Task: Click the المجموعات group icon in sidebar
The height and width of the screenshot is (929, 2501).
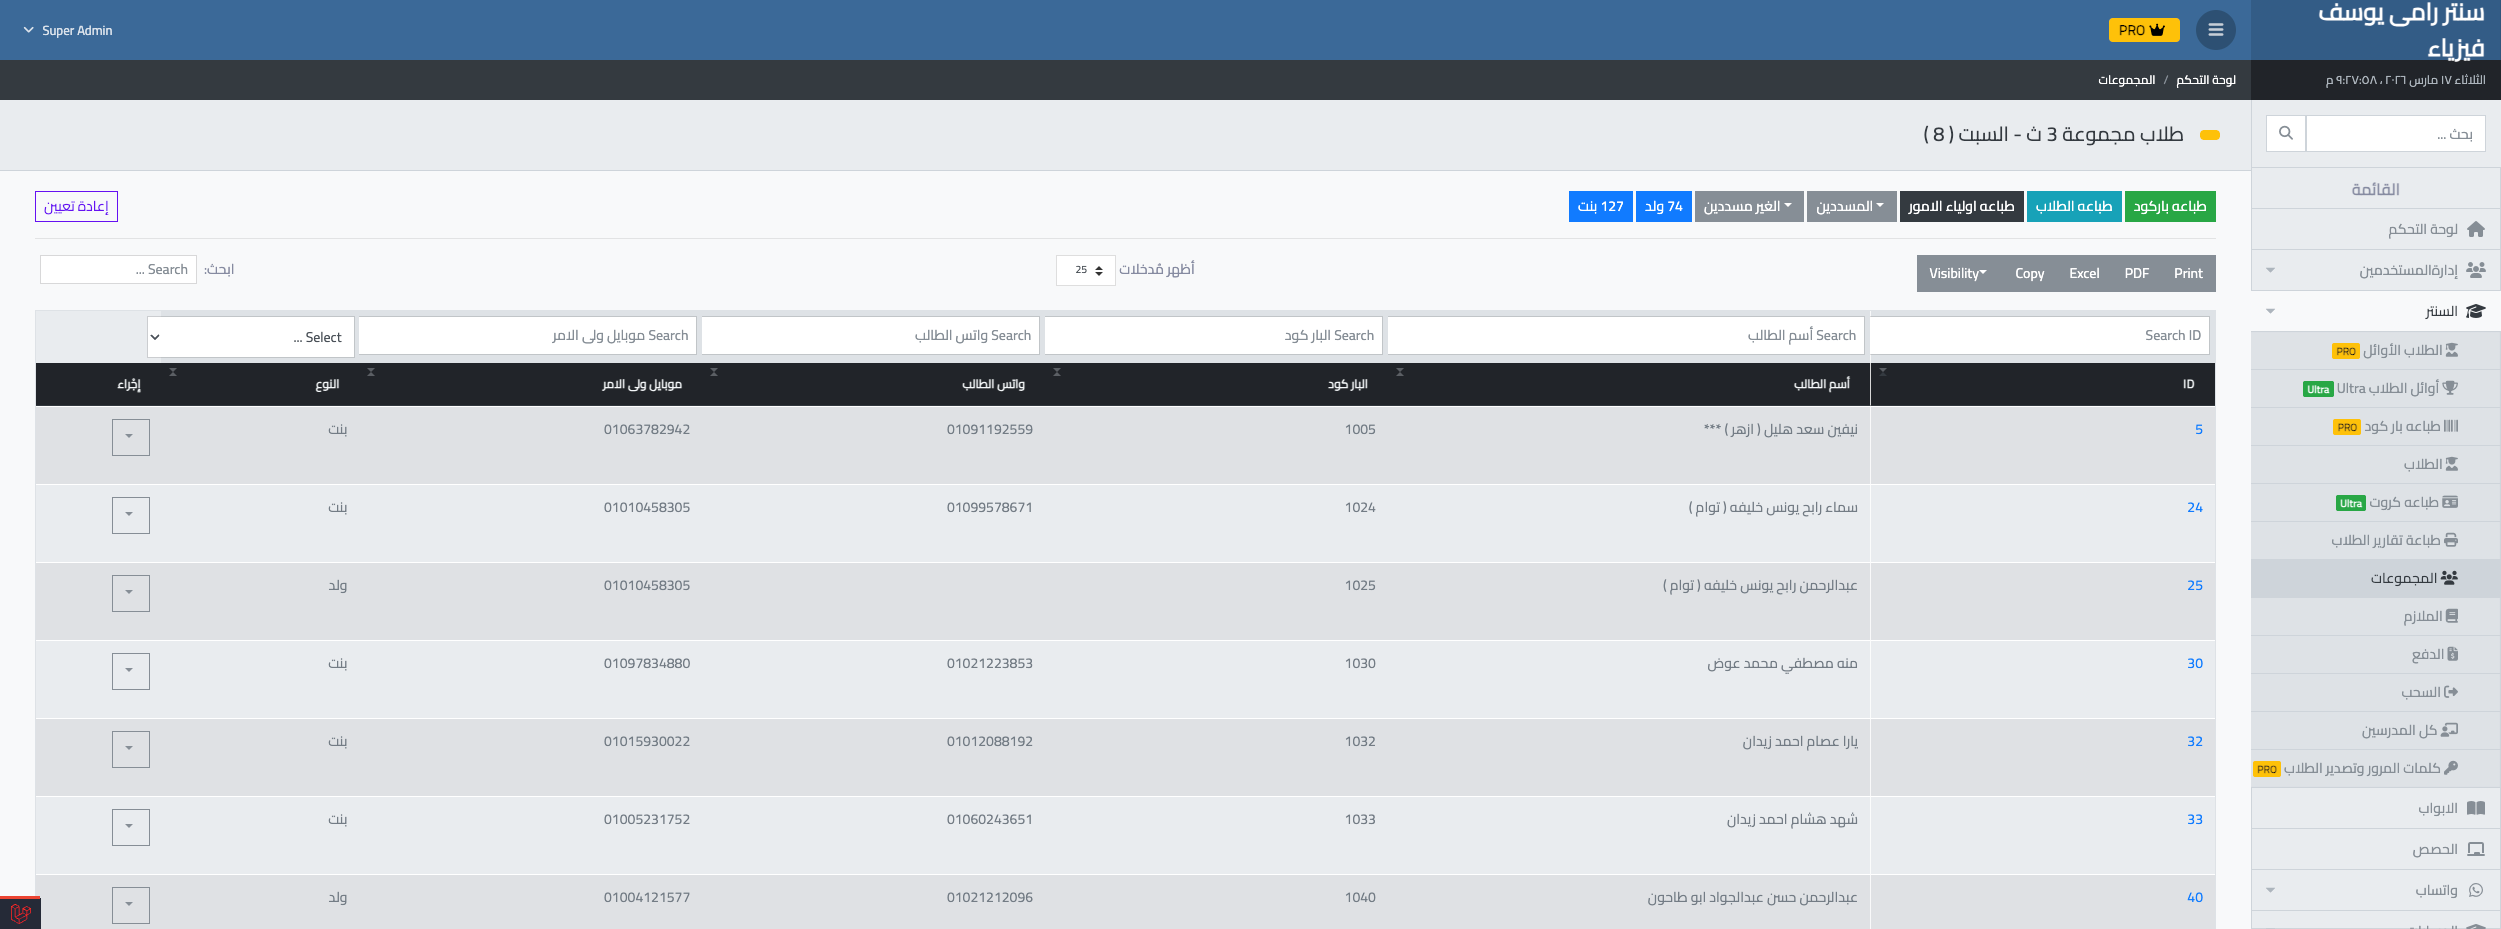Action: click(2449, 578)
